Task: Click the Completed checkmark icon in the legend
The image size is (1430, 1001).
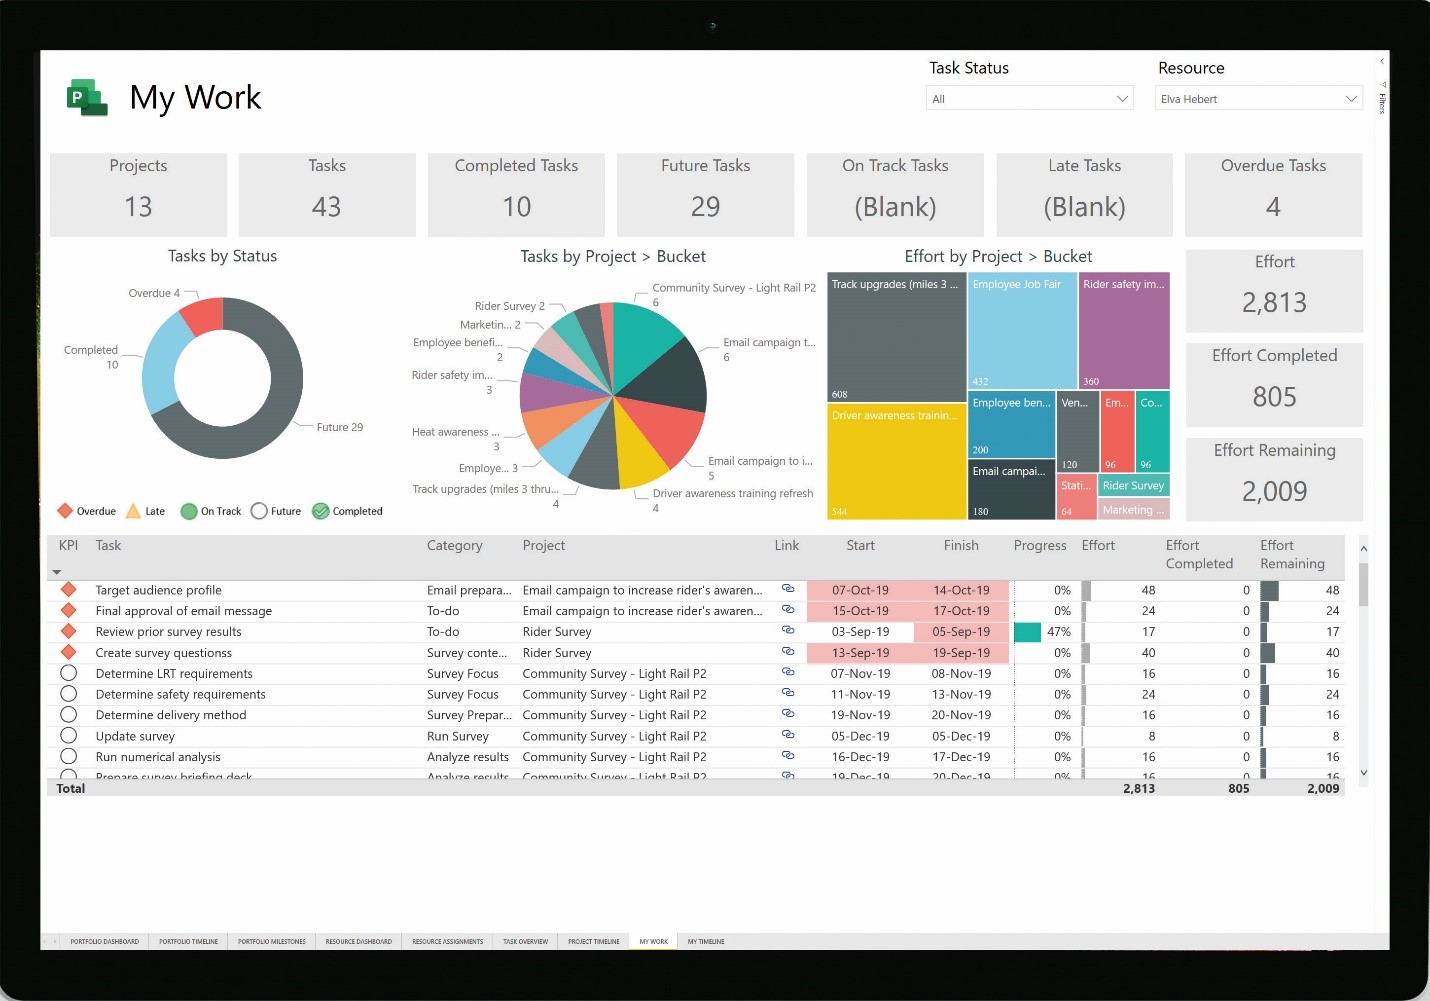Action: click(322, 511)
